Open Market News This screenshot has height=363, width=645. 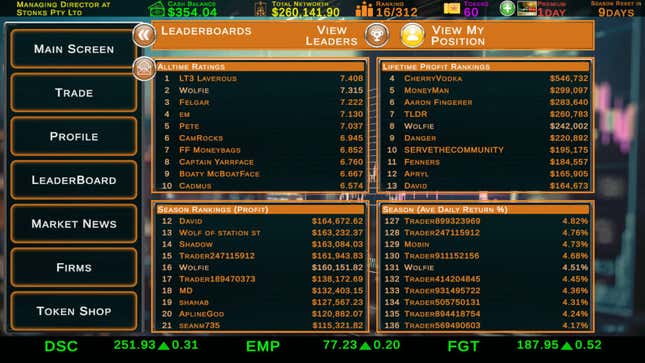[74, 223]
